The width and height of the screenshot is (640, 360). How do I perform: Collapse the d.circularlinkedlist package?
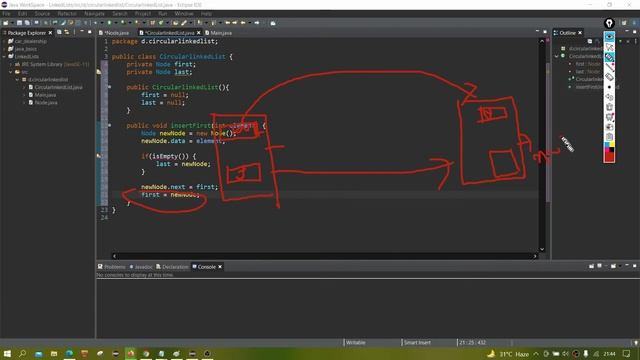(x=18, y=80)
